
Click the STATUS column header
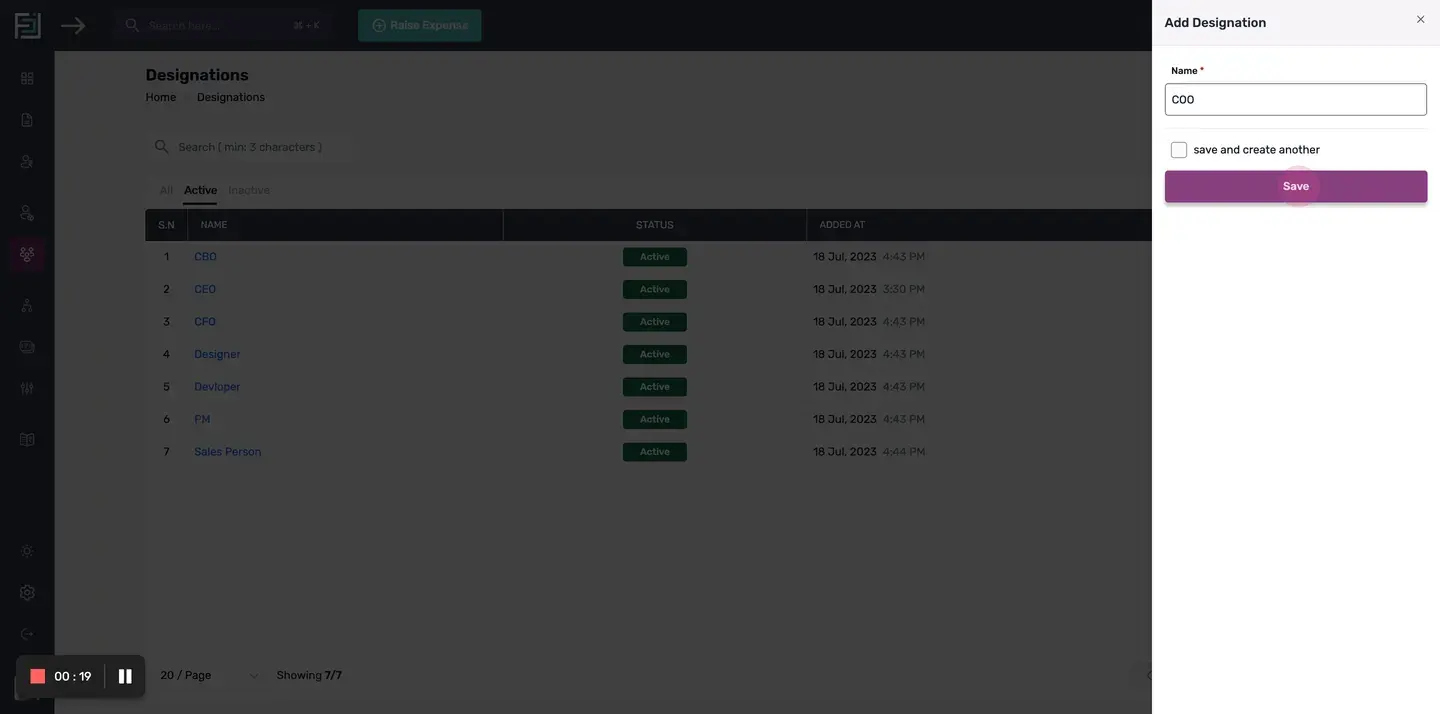(x=655, y=225)
